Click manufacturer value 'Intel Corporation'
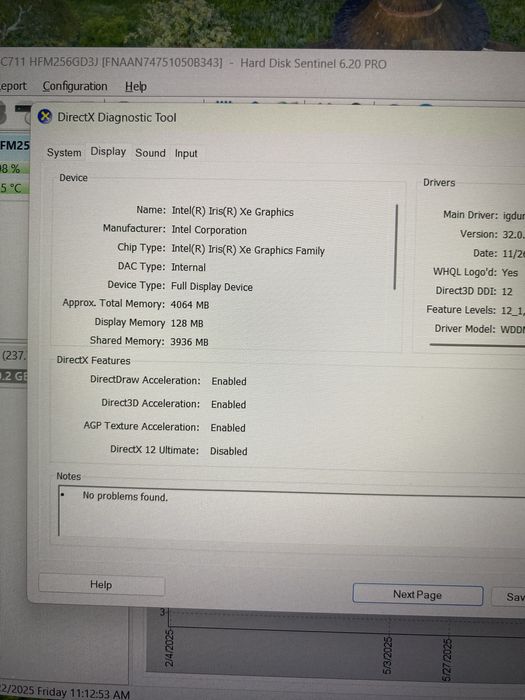 coord(209,230)
